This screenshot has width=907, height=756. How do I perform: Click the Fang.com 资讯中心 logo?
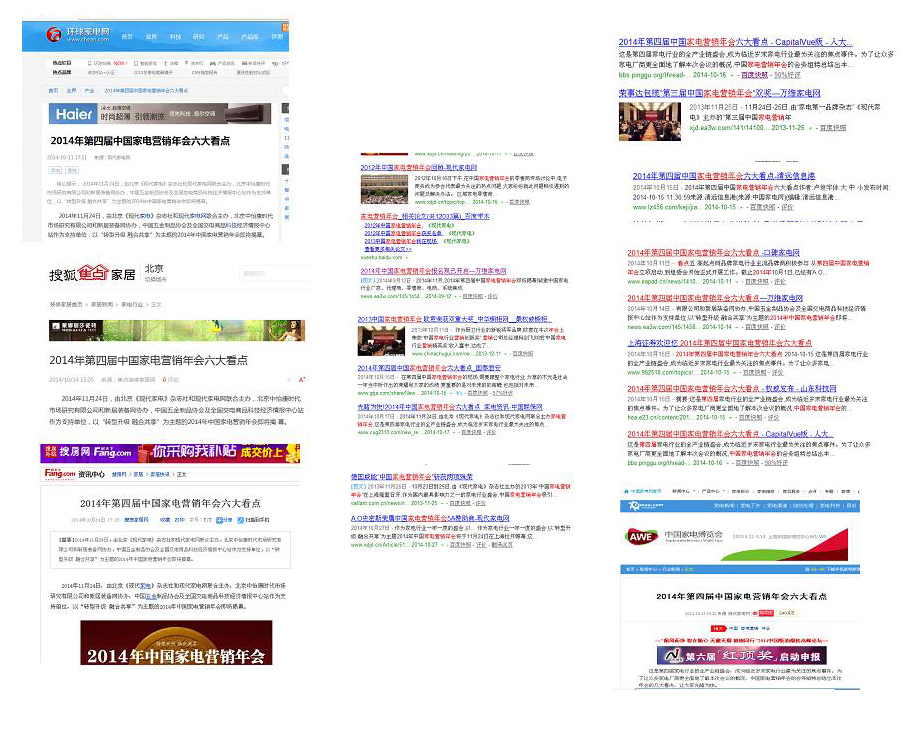click(x=75, y=474)
